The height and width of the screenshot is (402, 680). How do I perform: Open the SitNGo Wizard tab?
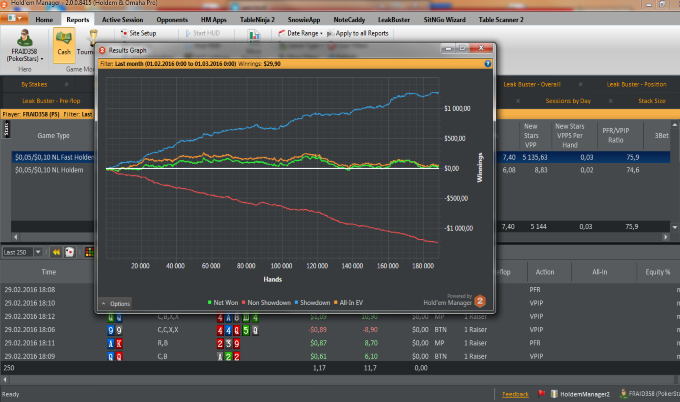[445, 20]
